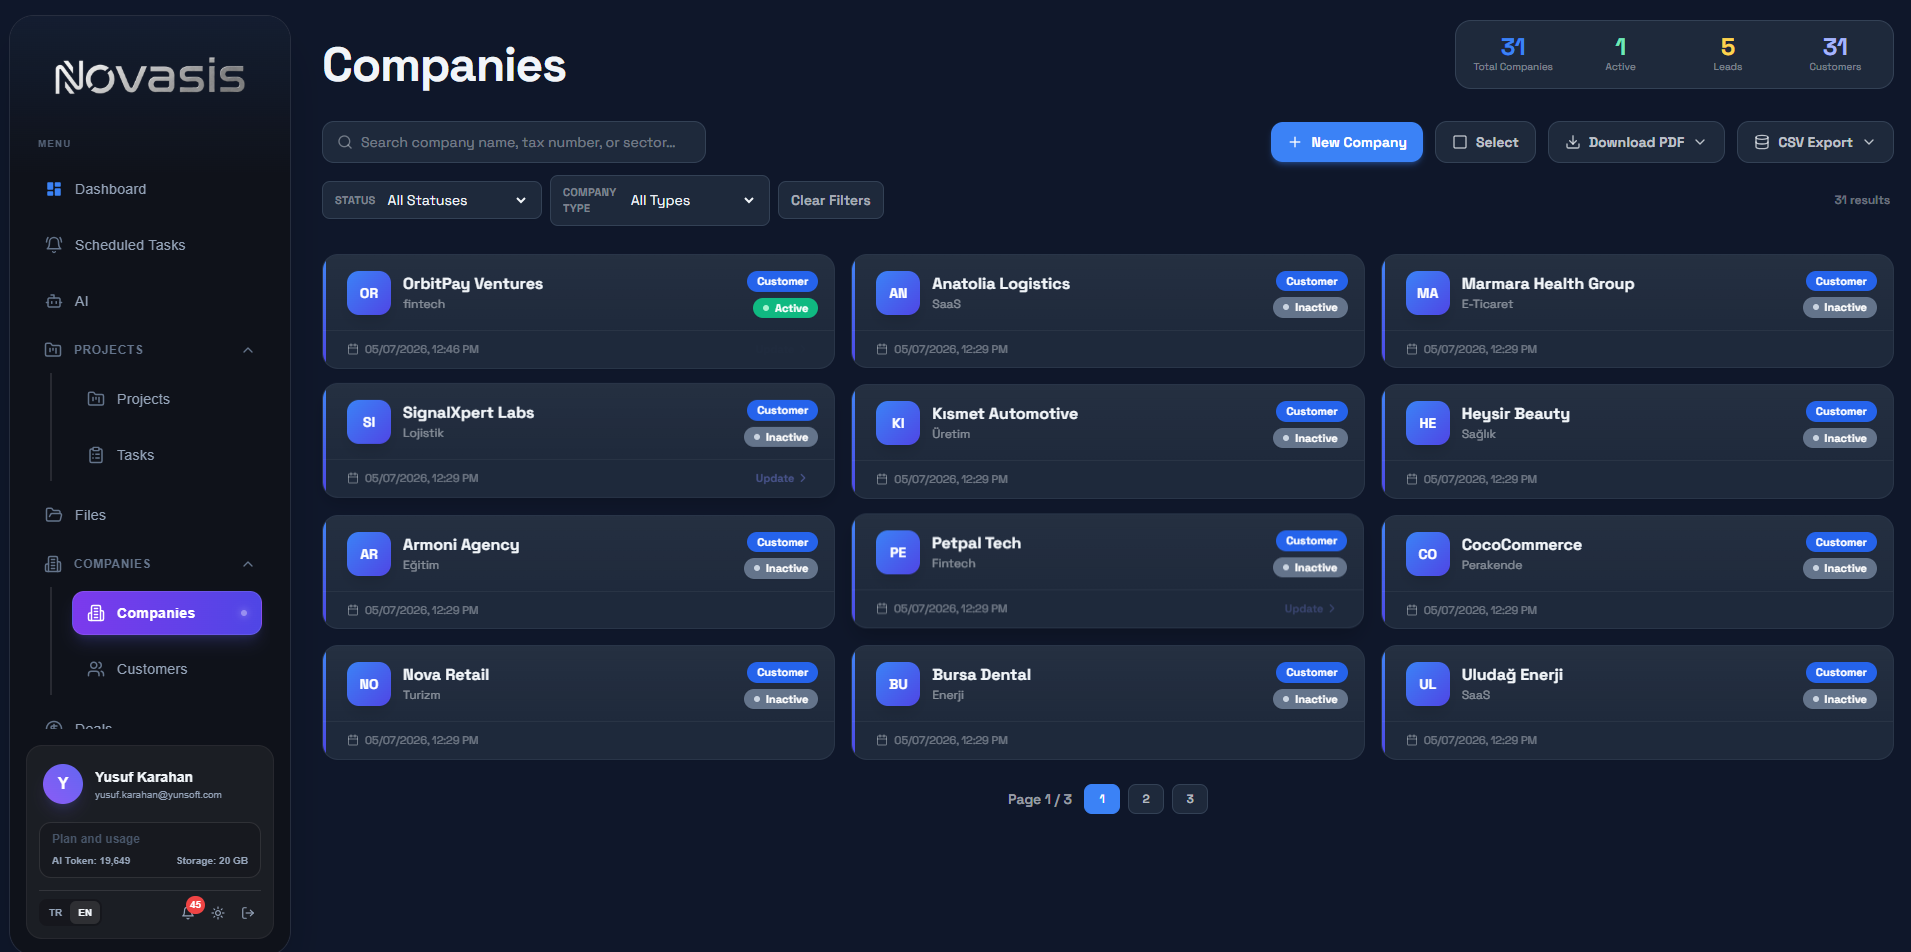Open the CSV Export dropdown

1815,142
